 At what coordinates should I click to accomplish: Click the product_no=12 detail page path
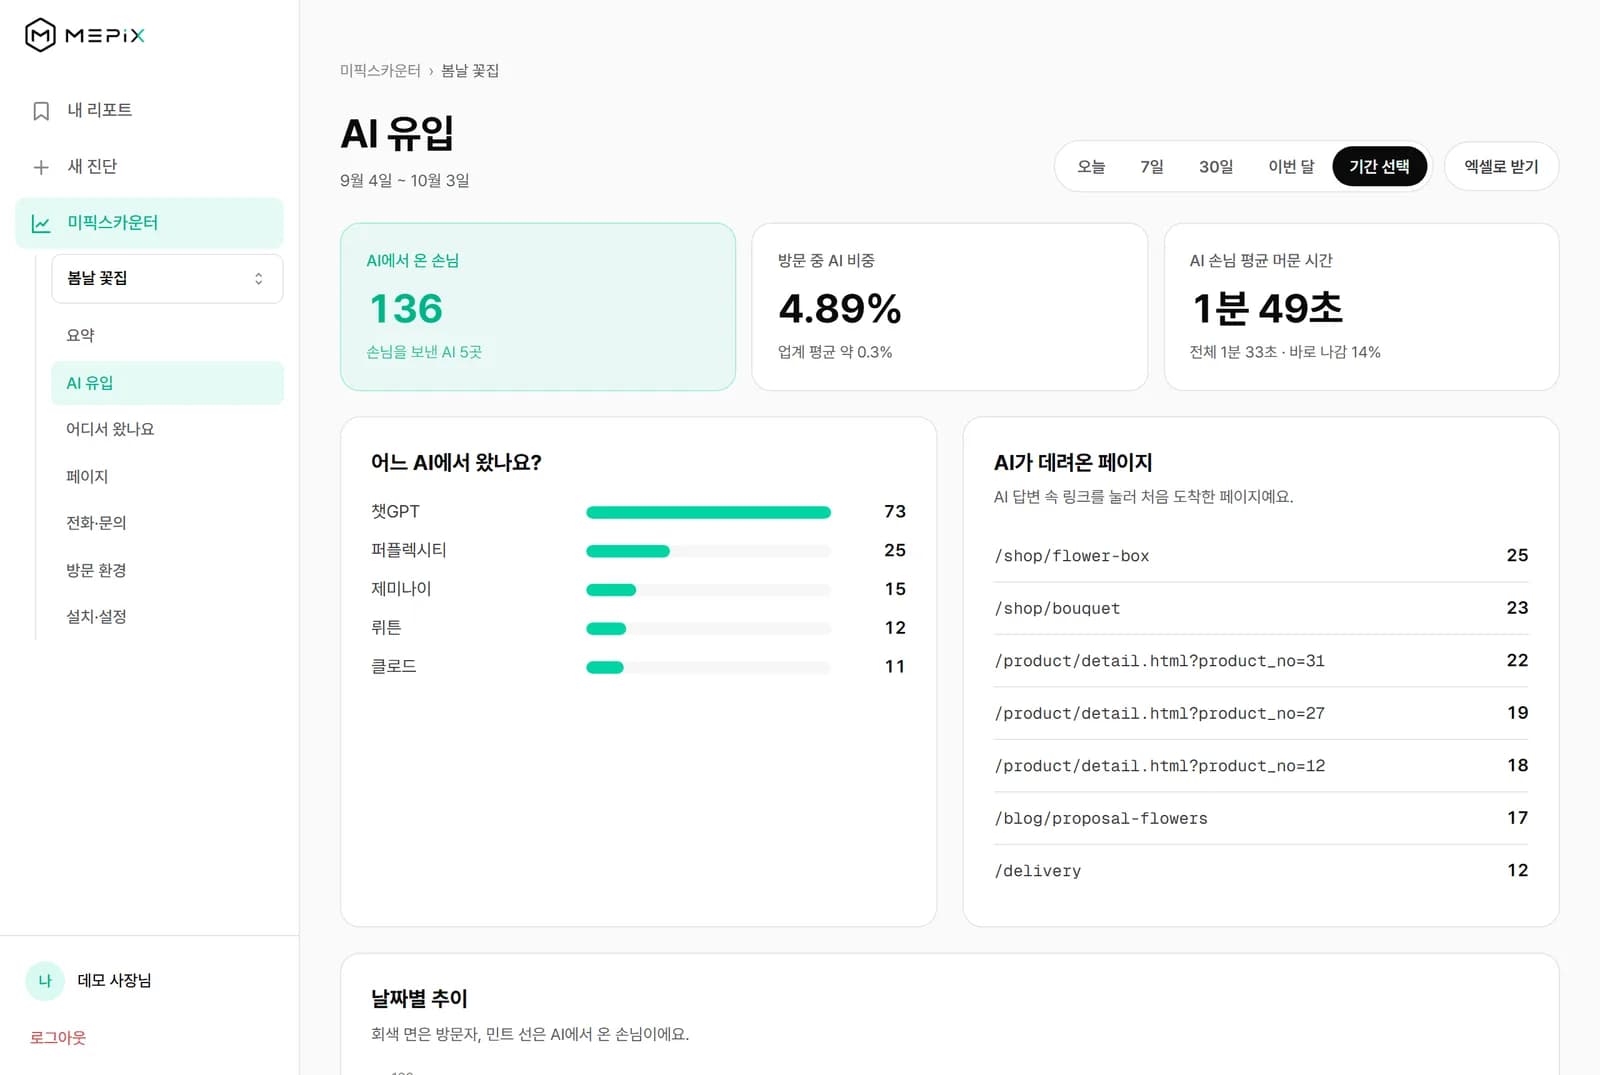coord(1159,766)
